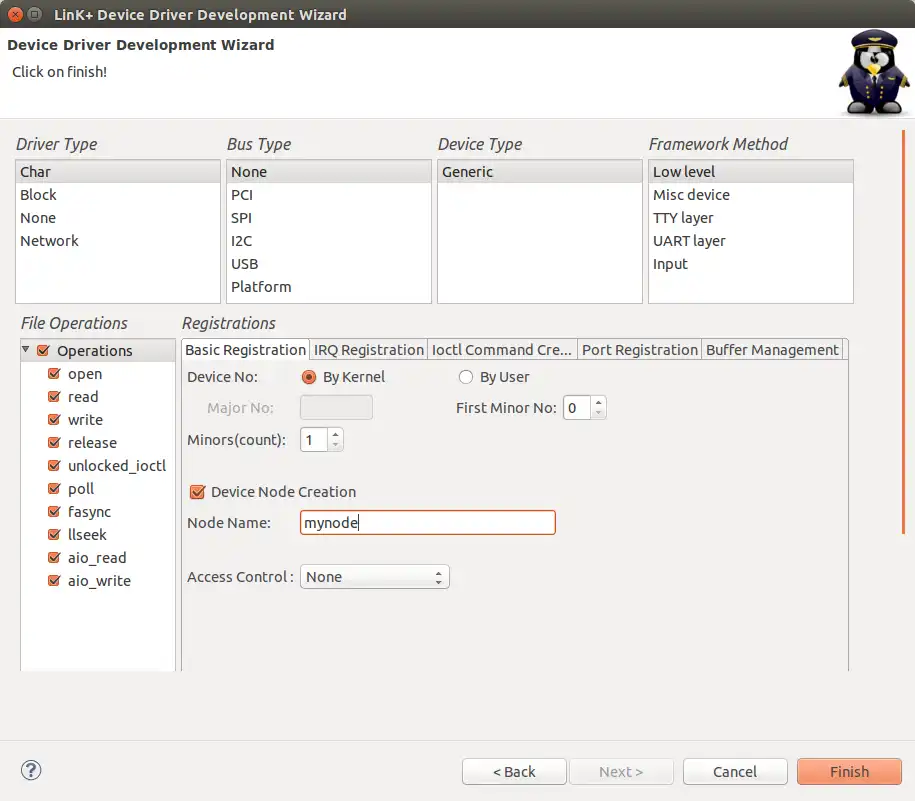Screen dimensions: 915x801
Task: Click the First Minor No value field
Action: click(x=577, y=408)
